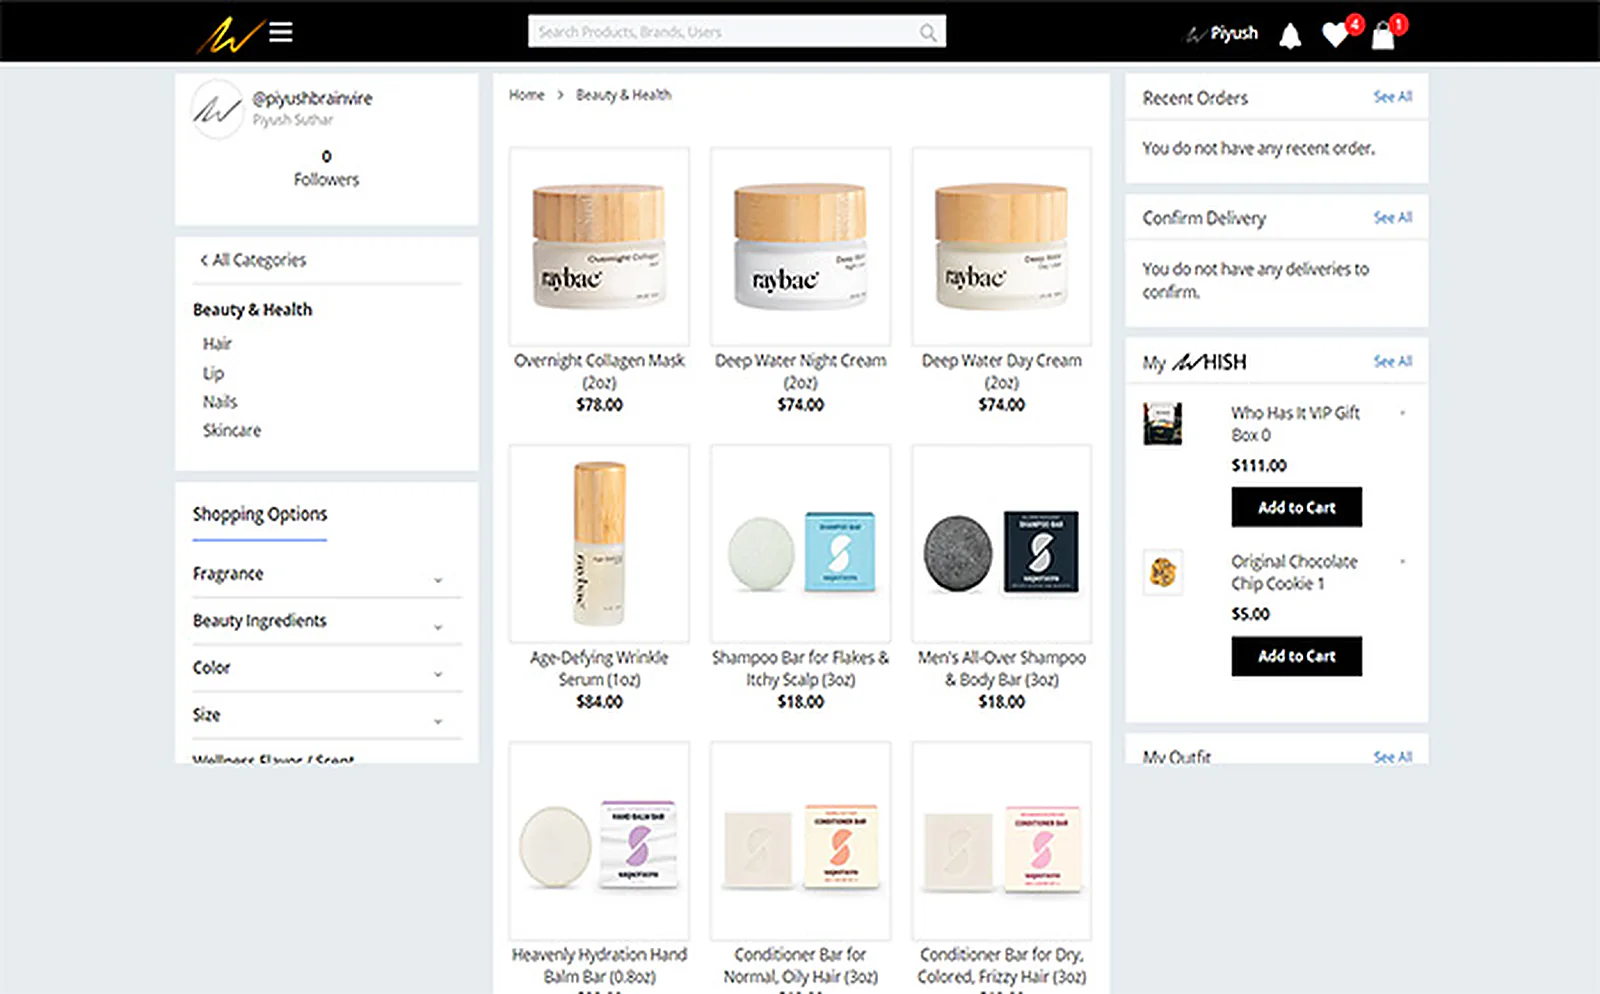
Task: See all Confirm Delivery items
Action: click(x=1392, y=217)
